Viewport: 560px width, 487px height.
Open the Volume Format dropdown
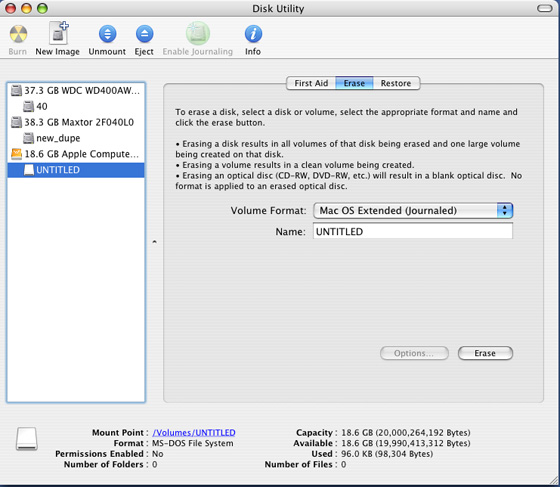pos(413,211)
